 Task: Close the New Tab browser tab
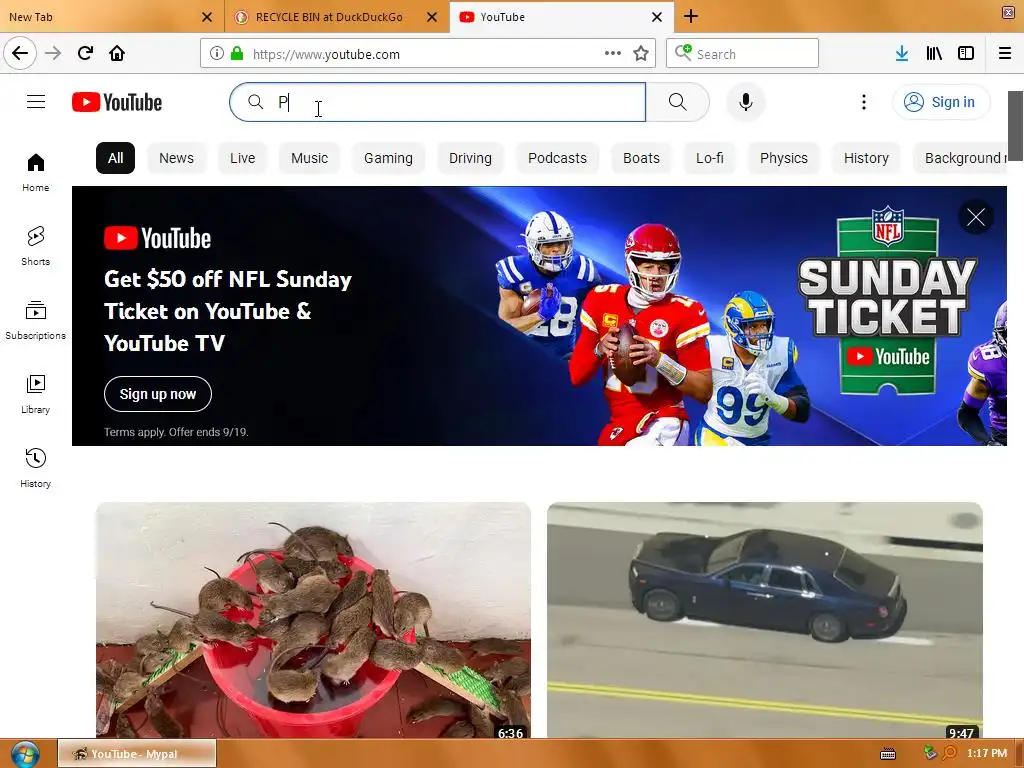click(x=207, y=17)
